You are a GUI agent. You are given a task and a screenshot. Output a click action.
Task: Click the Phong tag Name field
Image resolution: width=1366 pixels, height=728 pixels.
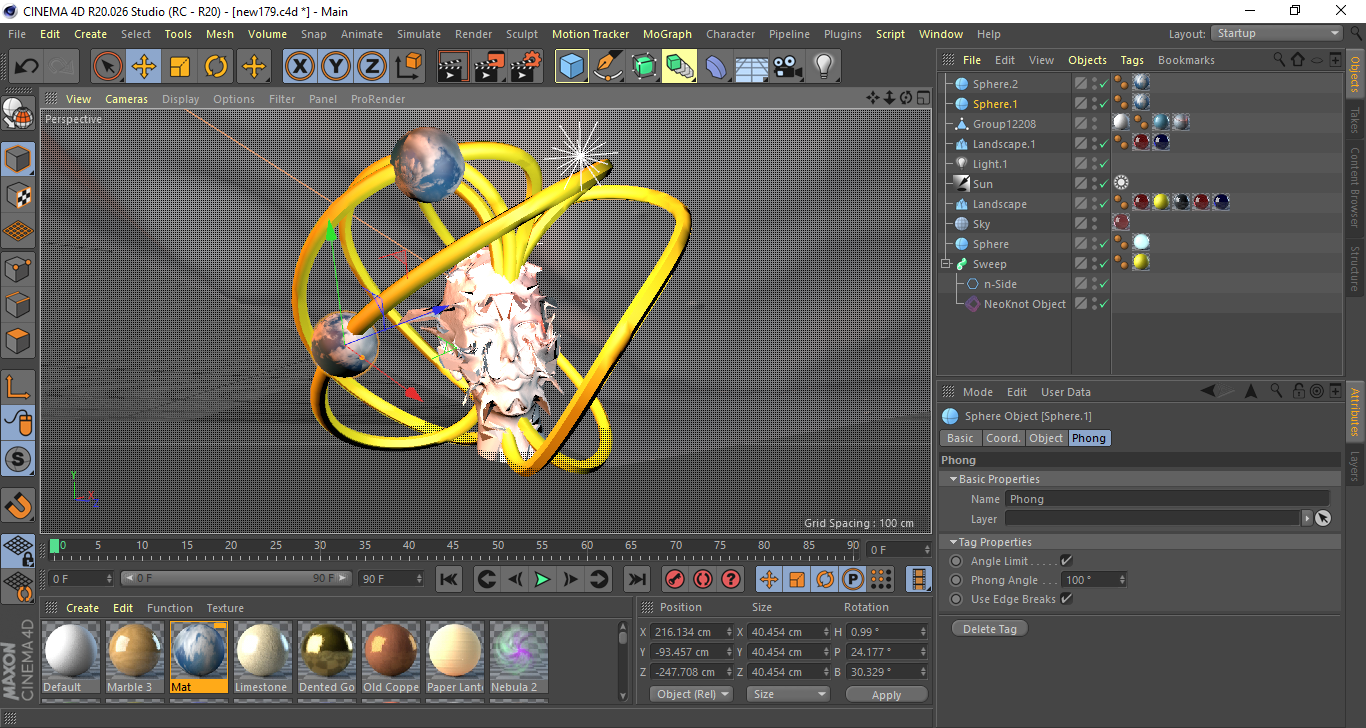tap(1168, 499)
